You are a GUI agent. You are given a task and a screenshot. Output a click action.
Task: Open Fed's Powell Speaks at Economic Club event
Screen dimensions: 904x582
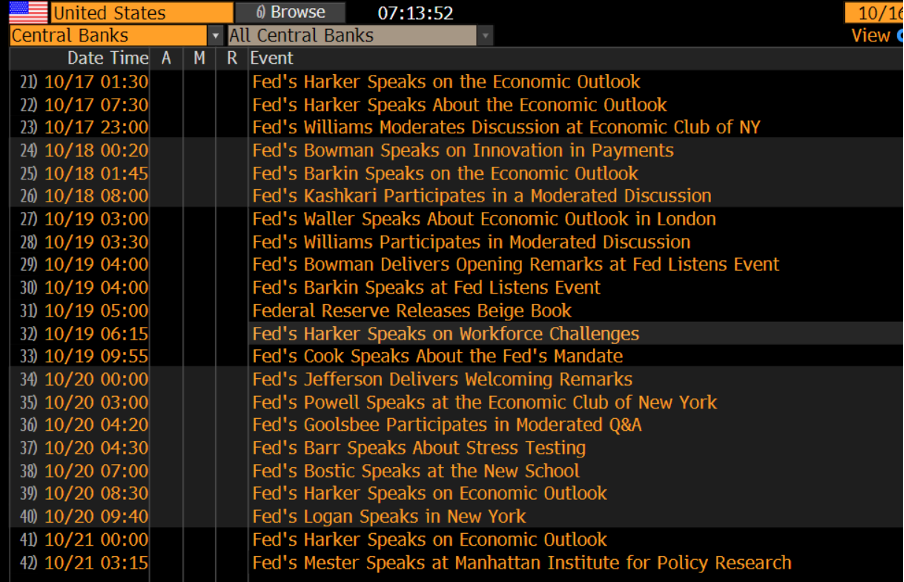[x=484, y=402]
